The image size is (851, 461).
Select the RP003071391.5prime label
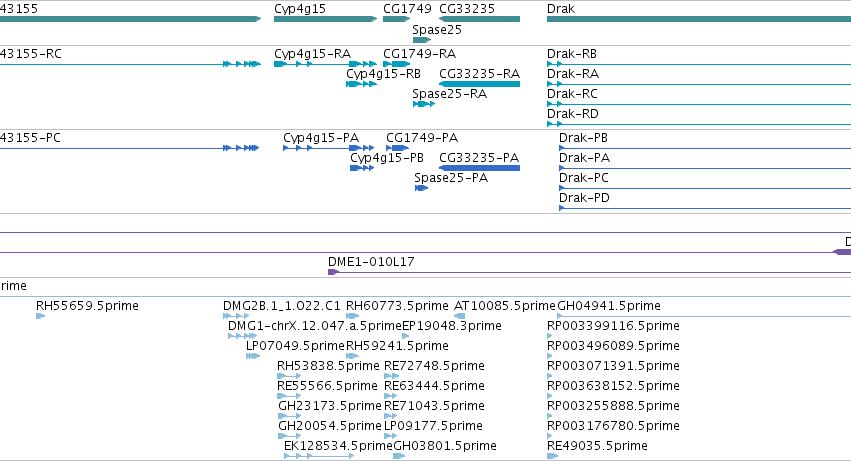(613, 366)
